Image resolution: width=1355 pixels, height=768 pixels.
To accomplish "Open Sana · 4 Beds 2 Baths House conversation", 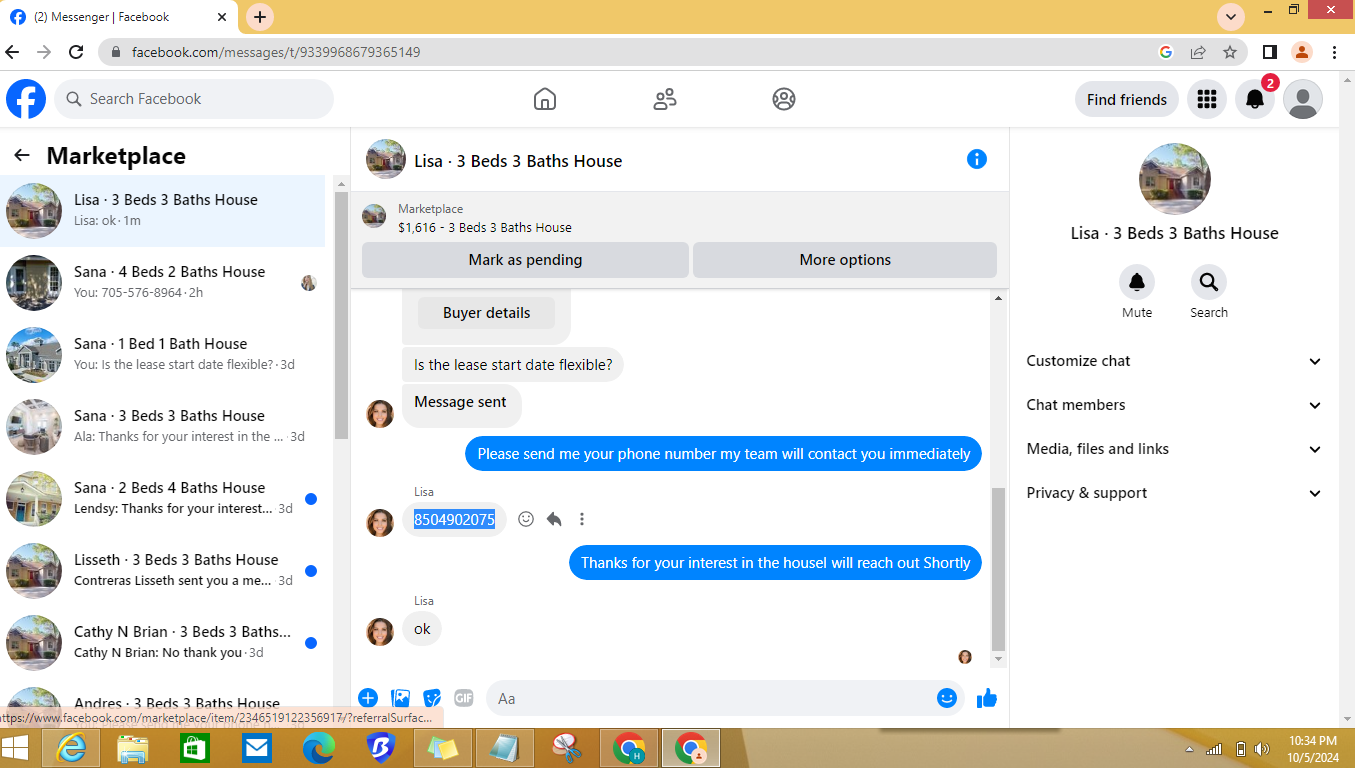I will [163, 283].
